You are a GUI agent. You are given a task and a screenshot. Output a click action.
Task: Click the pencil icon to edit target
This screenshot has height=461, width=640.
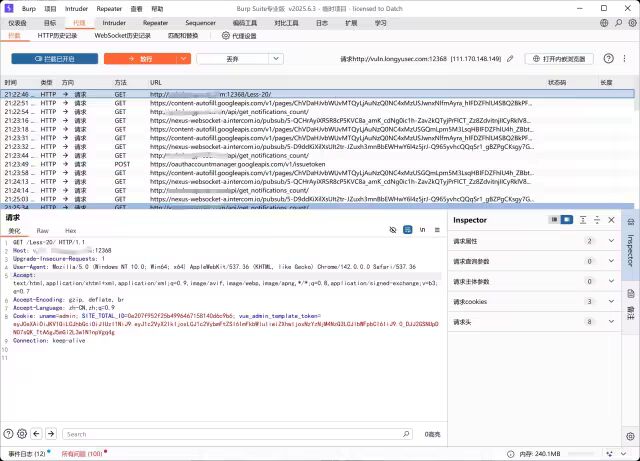pos(510,59)
